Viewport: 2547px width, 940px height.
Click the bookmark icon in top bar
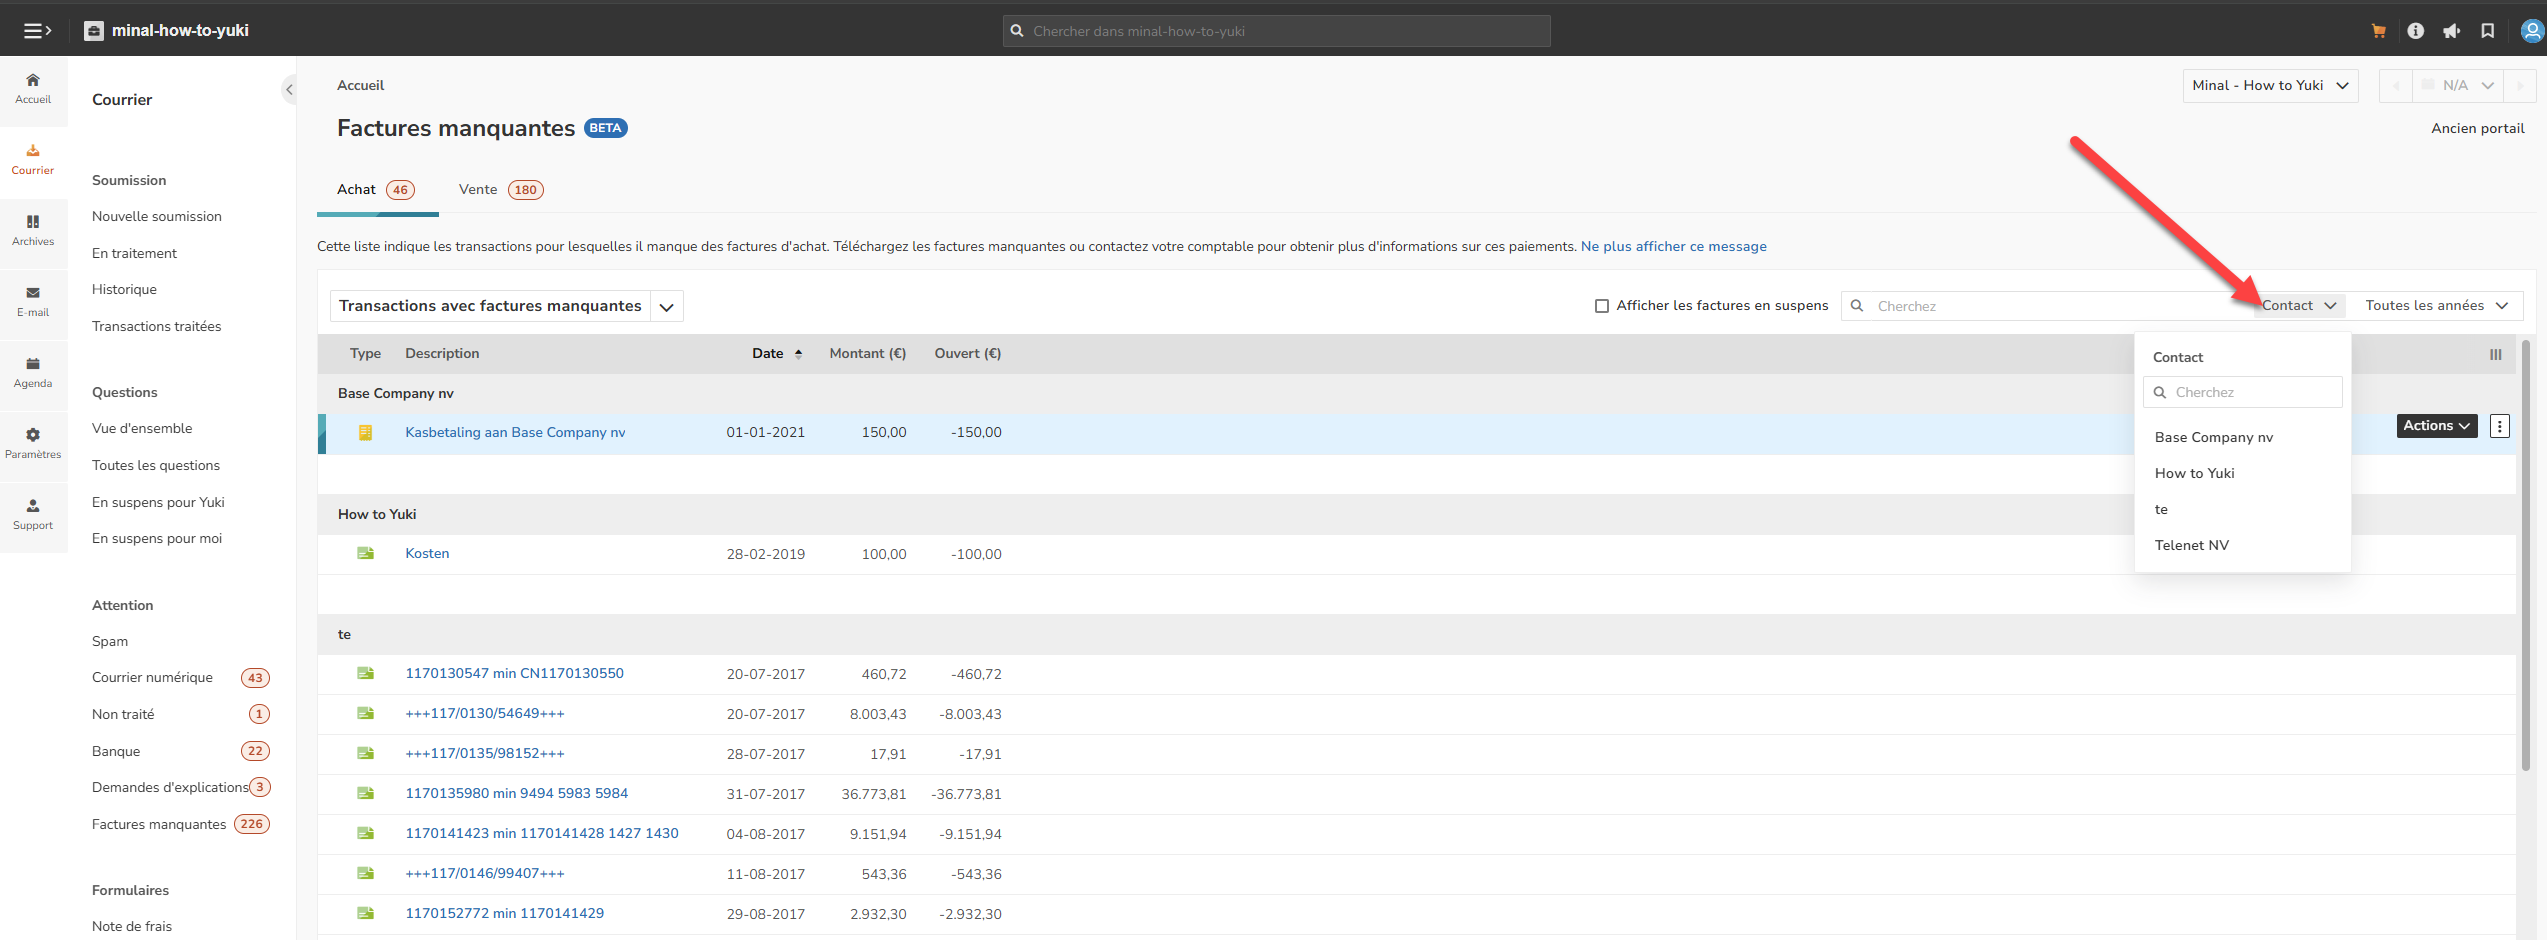[2487, 31]
